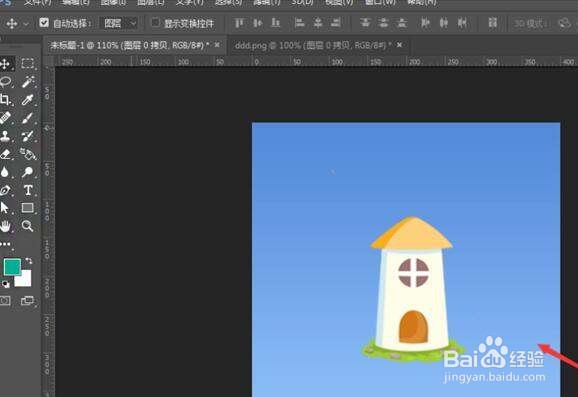Select the Eraser tool

coord(5,154)
